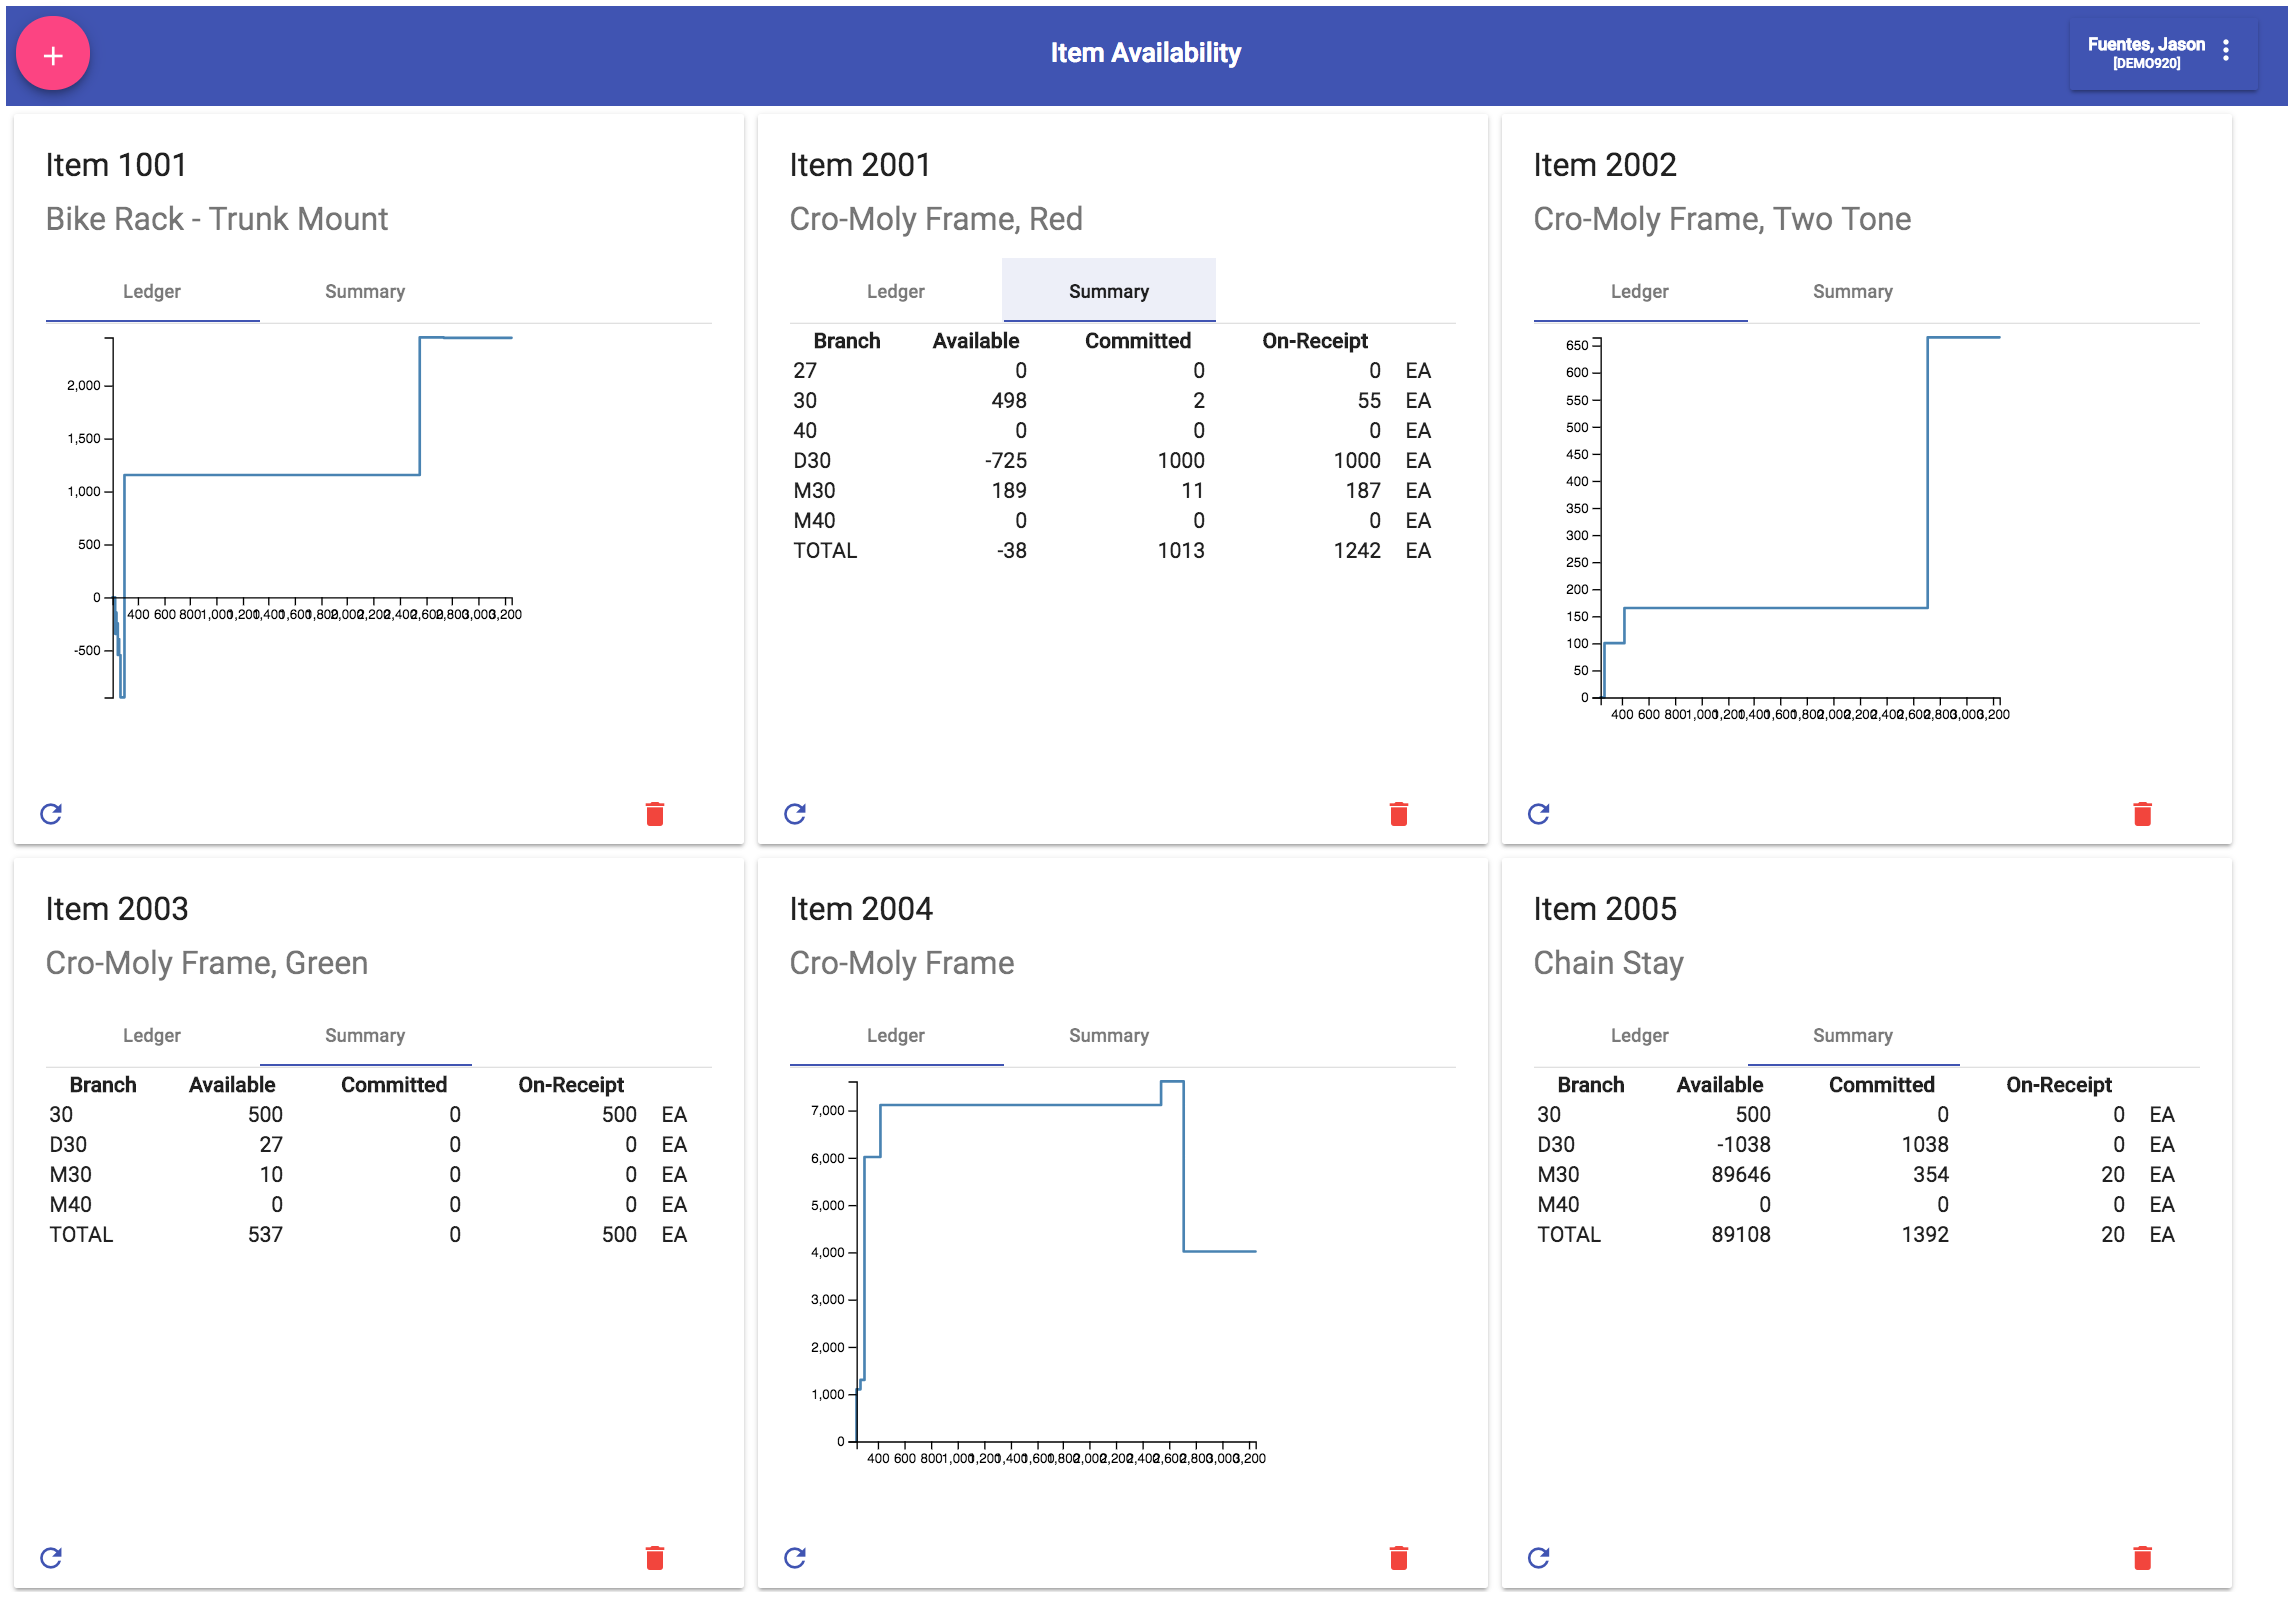Viewport: 2296px width, 1598px height.
Task: Click the Cro-Moly Frame, Red subtitle
Action: click(936, 219)
